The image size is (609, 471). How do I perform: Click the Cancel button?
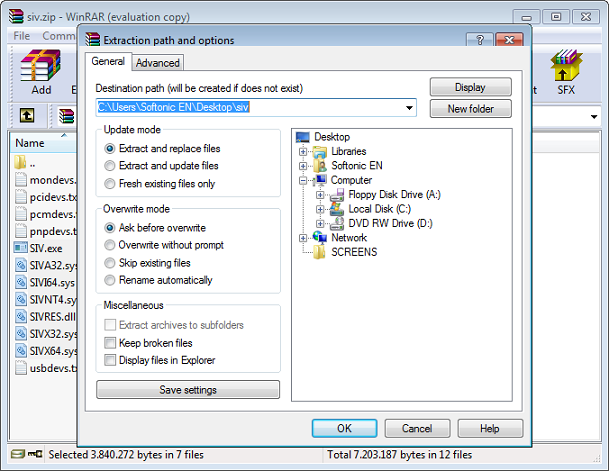tap(417, 428)
